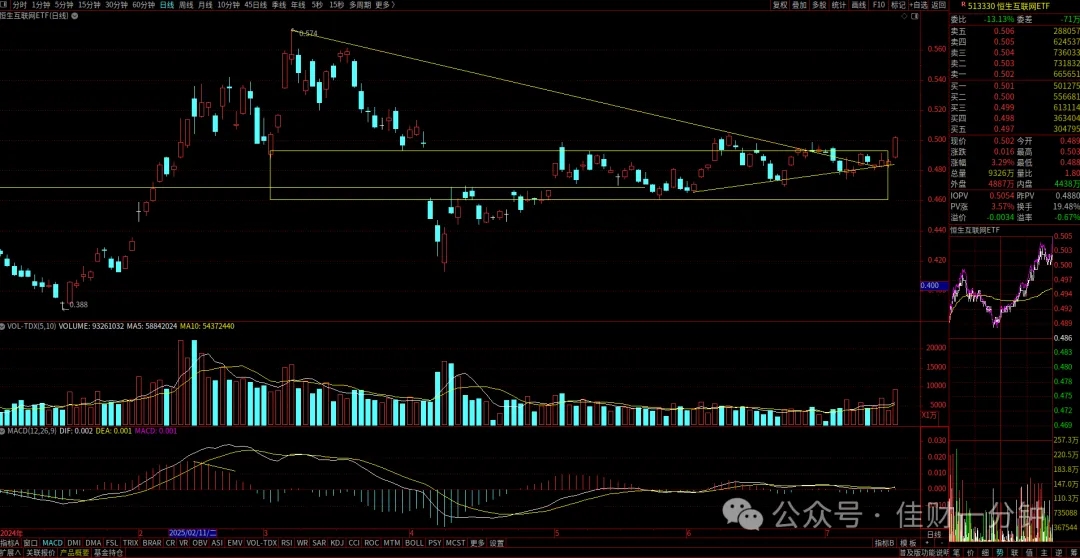Image resolution: width=1080 pixels, height=558 pixels.
Task: Select the 60分钟 period
Action: 143,4
